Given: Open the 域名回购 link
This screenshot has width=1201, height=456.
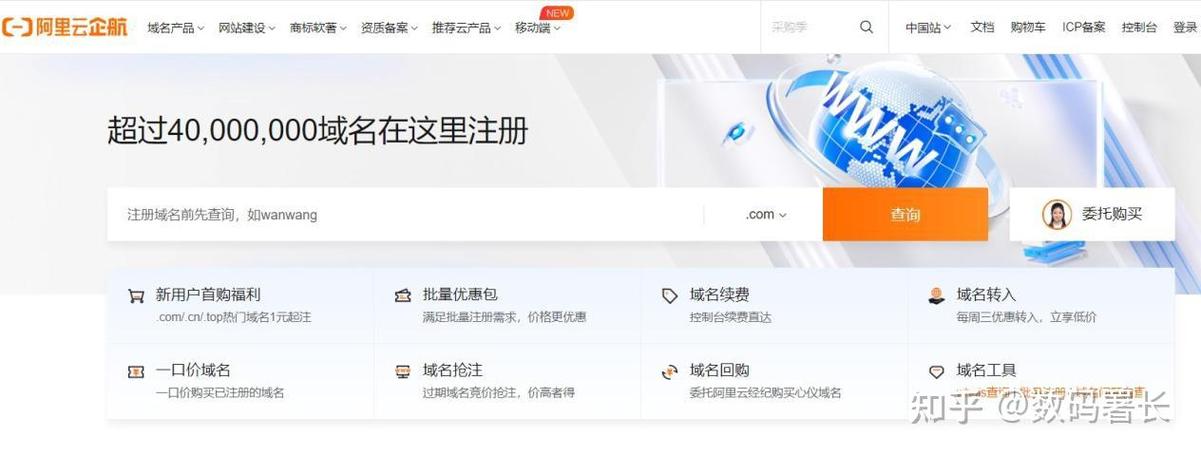Looking at the screenshot, I should [x=720, y=371].
